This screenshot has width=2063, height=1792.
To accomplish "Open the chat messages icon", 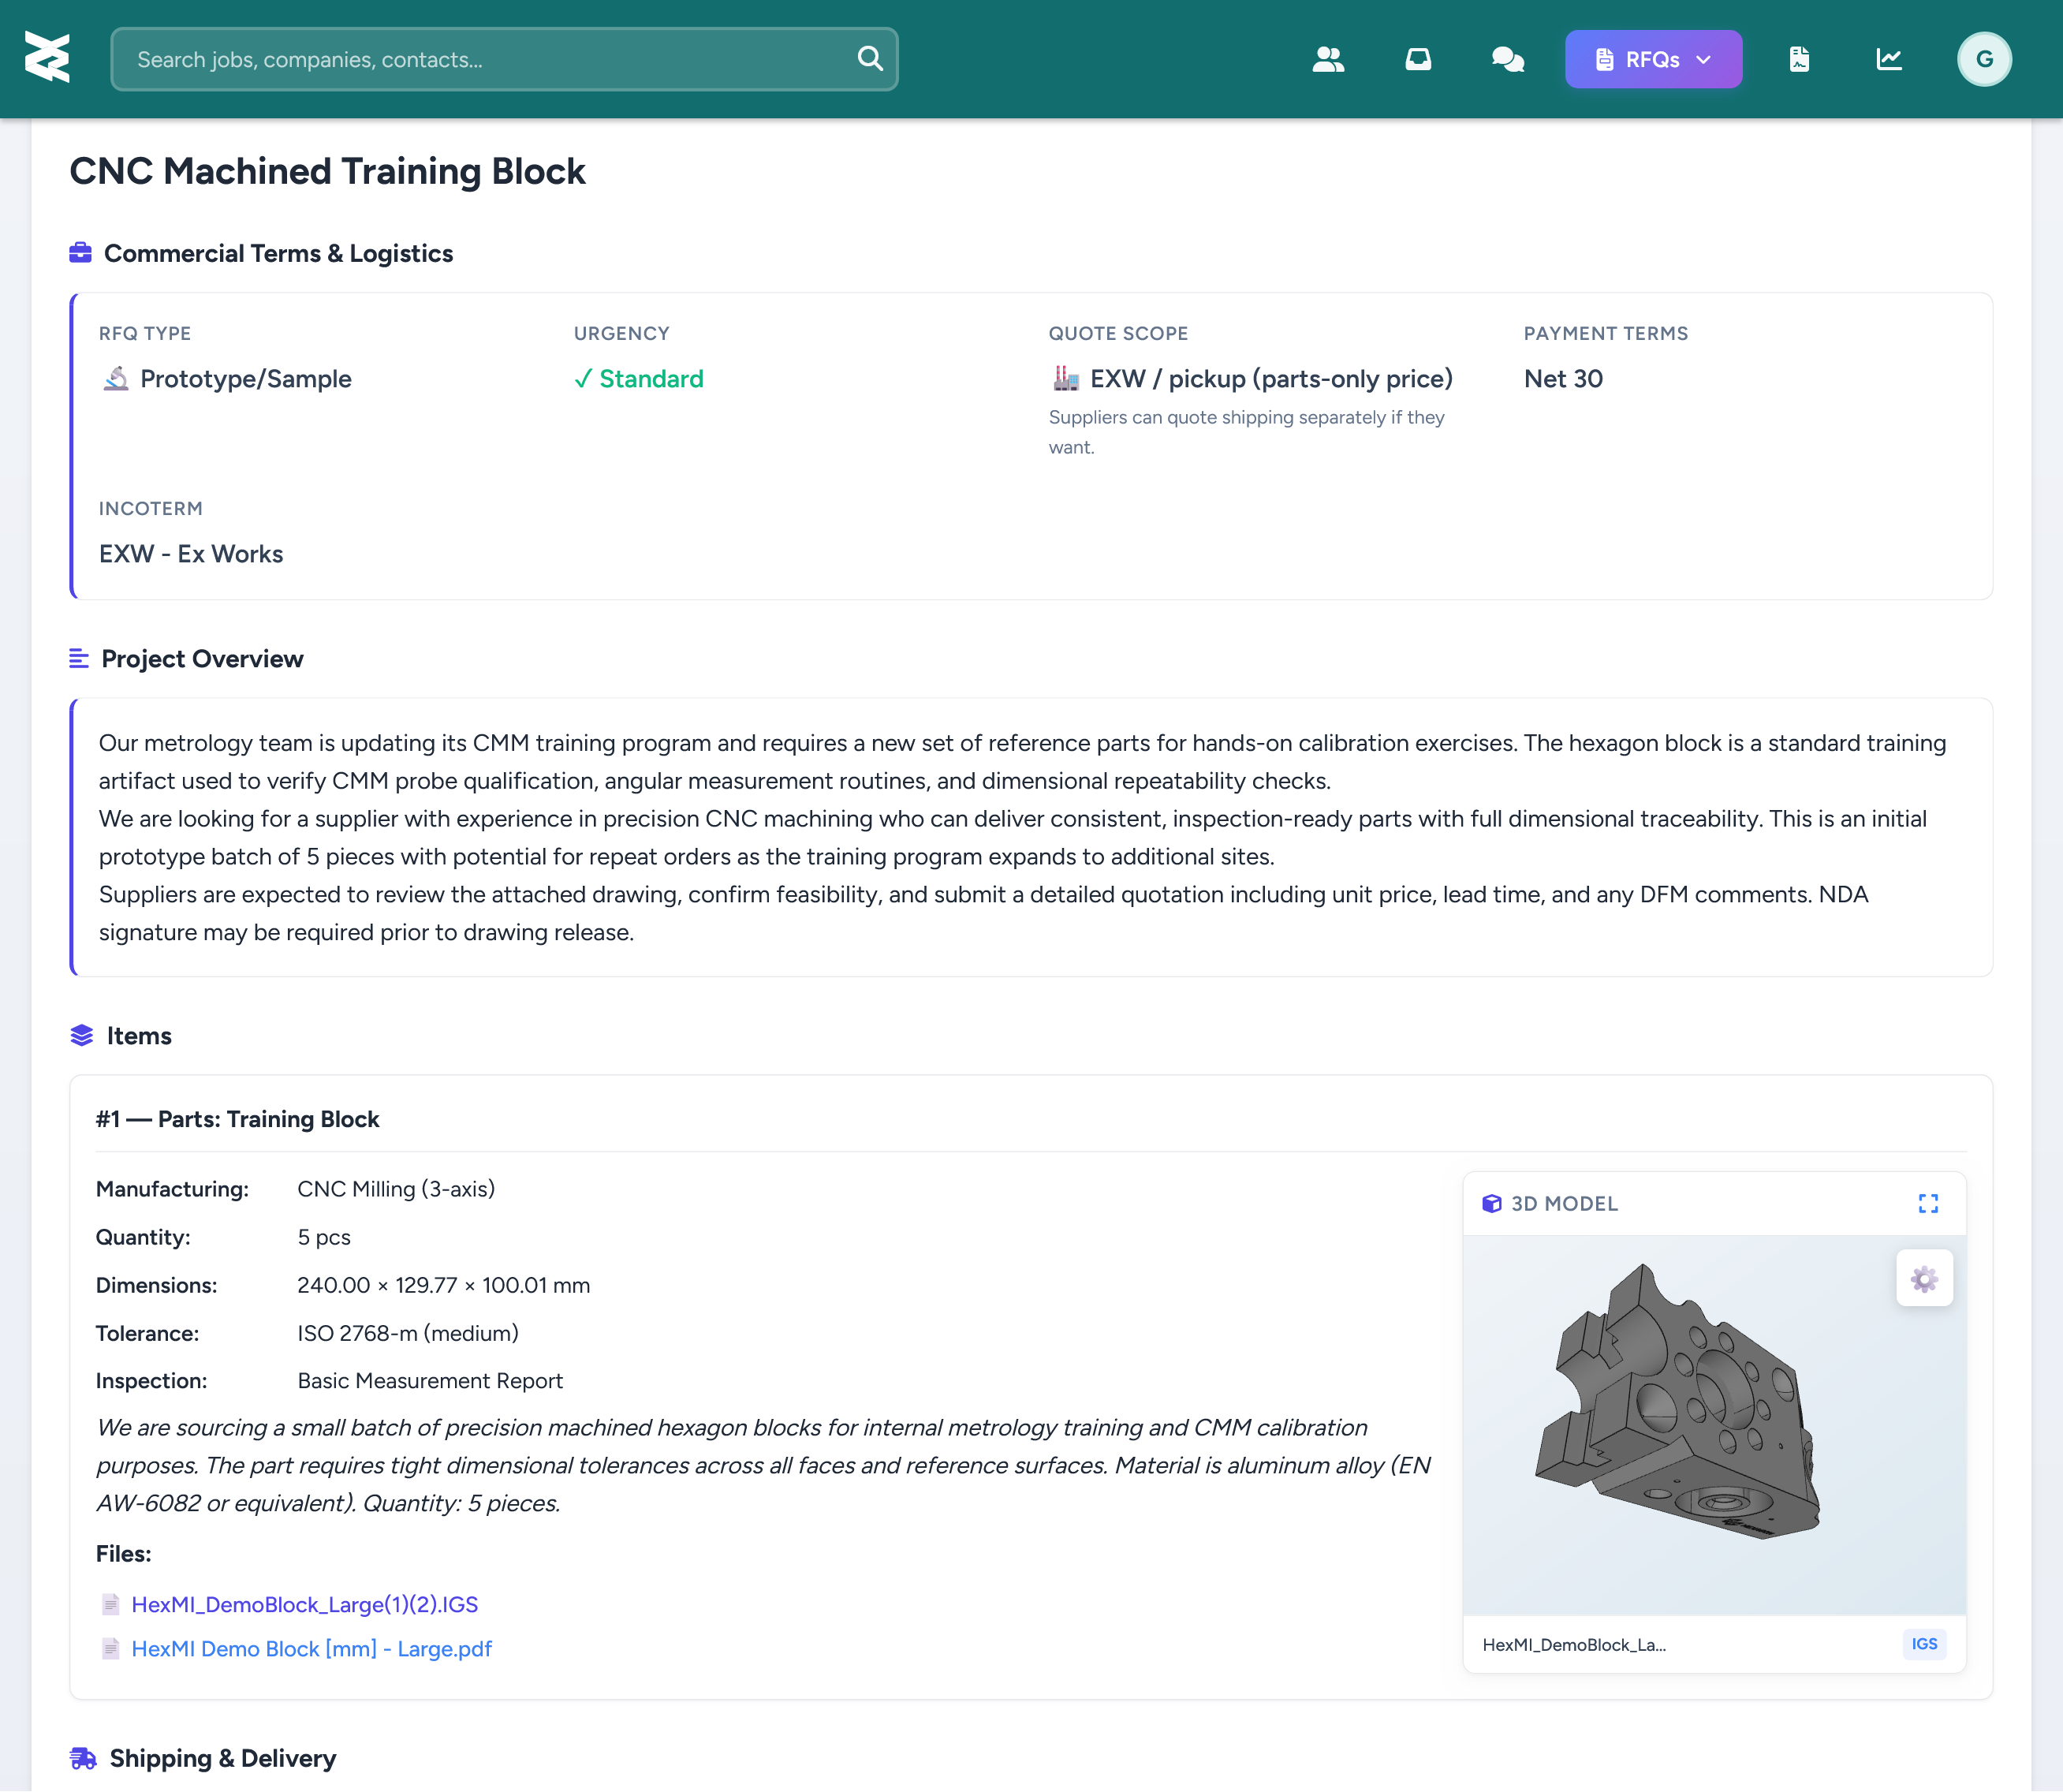I will tap(1508, 59).
